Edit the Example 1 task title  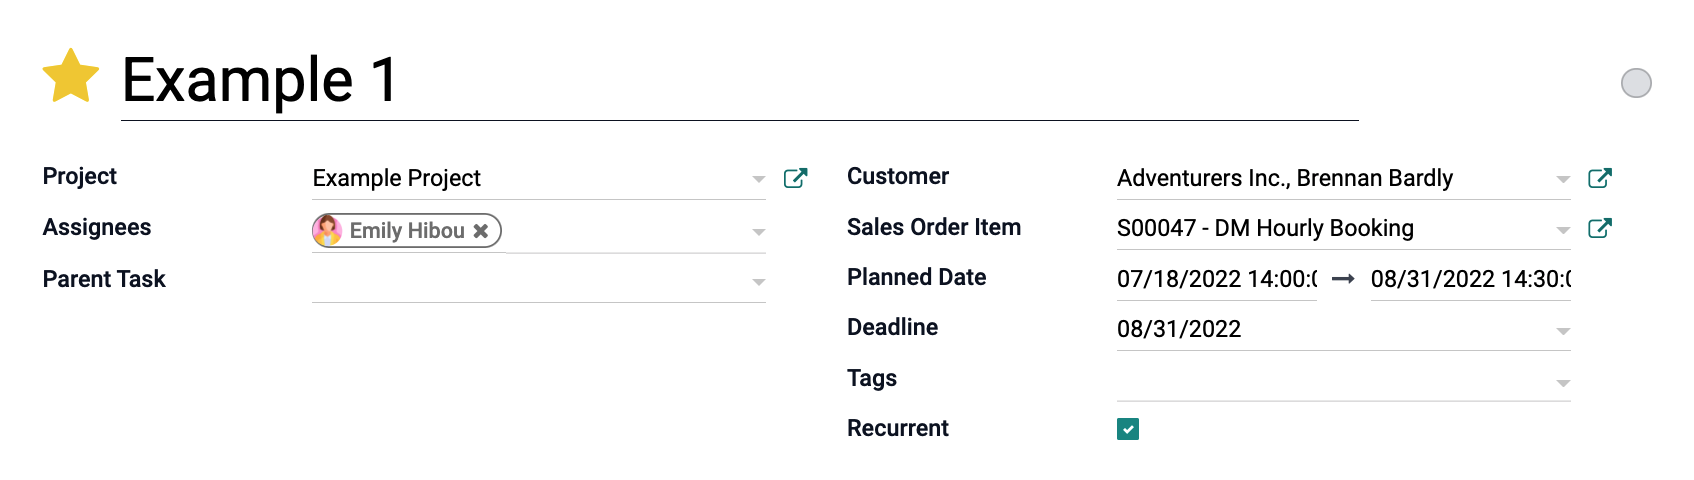(740, 81)
